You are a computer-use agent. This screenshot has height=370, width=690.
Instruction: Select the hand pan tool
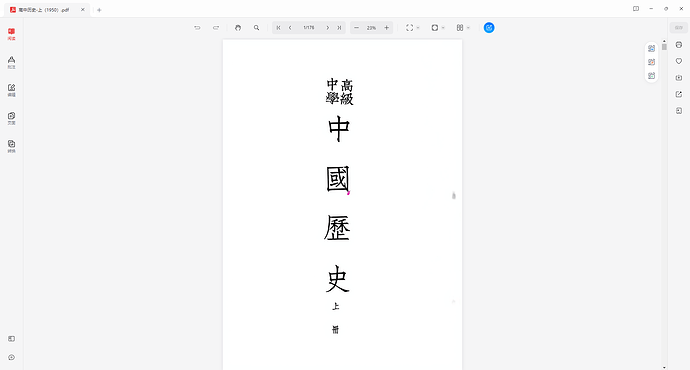point(238,28)
